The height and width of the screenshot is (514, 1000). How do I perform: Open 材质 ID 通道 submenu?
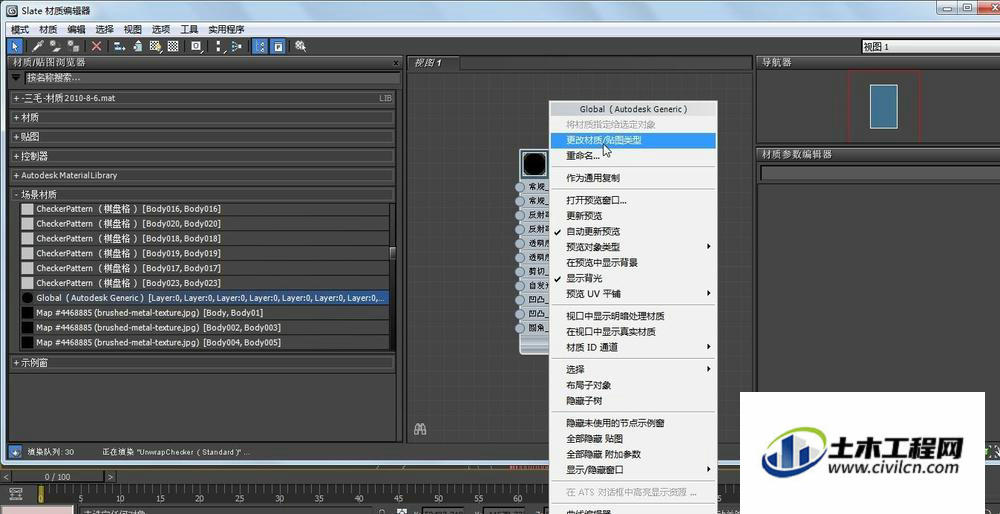(633, 347)
